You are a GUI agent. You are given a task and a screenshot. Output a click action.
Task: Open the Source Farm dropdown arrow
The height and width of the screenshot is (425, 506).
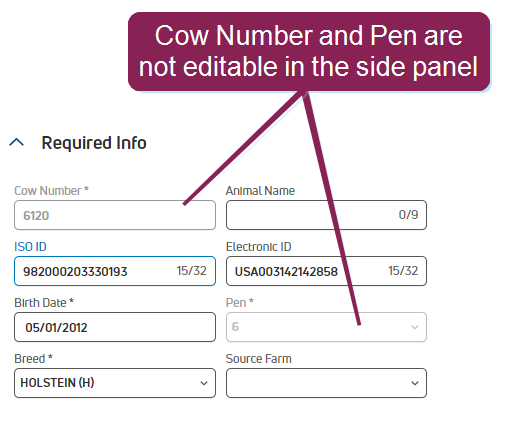pyautogui.click(x=415, y=383)
